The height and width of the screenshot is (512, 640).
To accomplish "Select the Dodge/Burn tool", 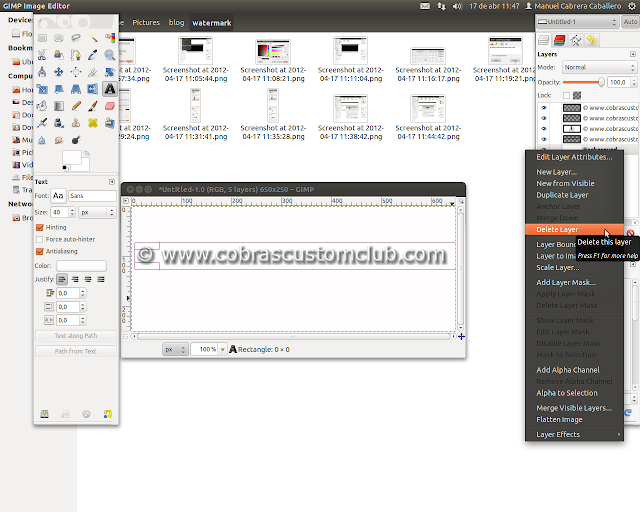I will tap(76, 140).
